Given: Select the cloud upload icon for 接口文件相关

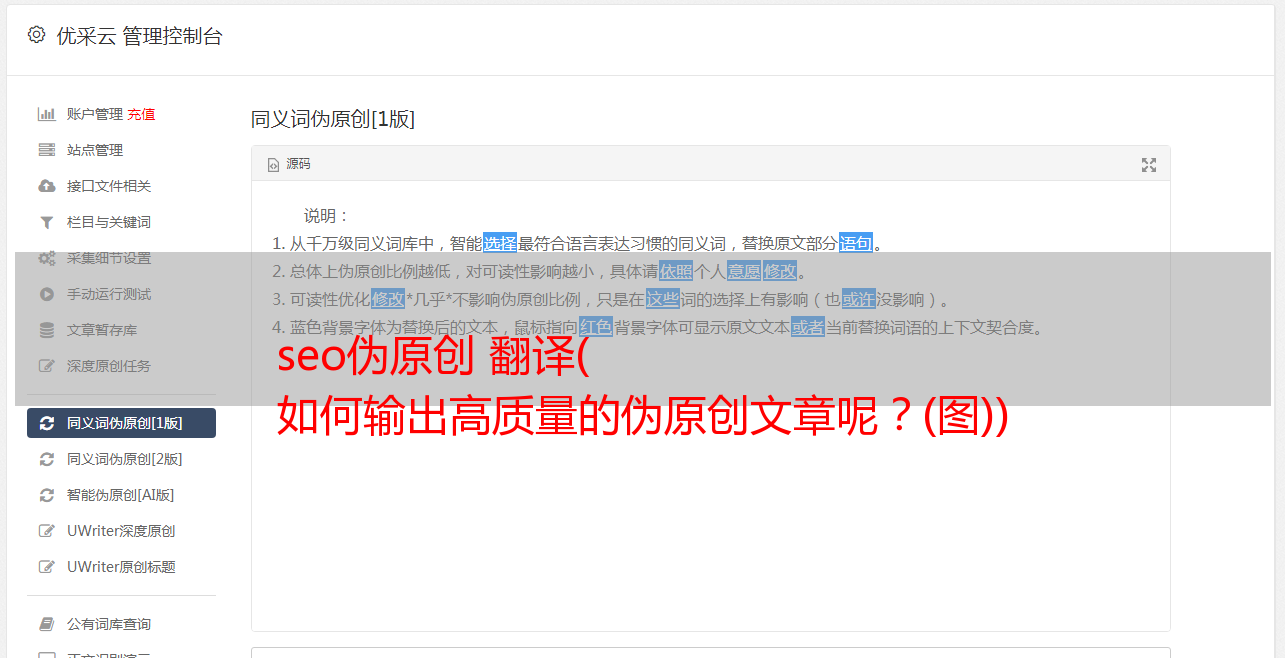Looking at the screenshot, I should 46,186.
